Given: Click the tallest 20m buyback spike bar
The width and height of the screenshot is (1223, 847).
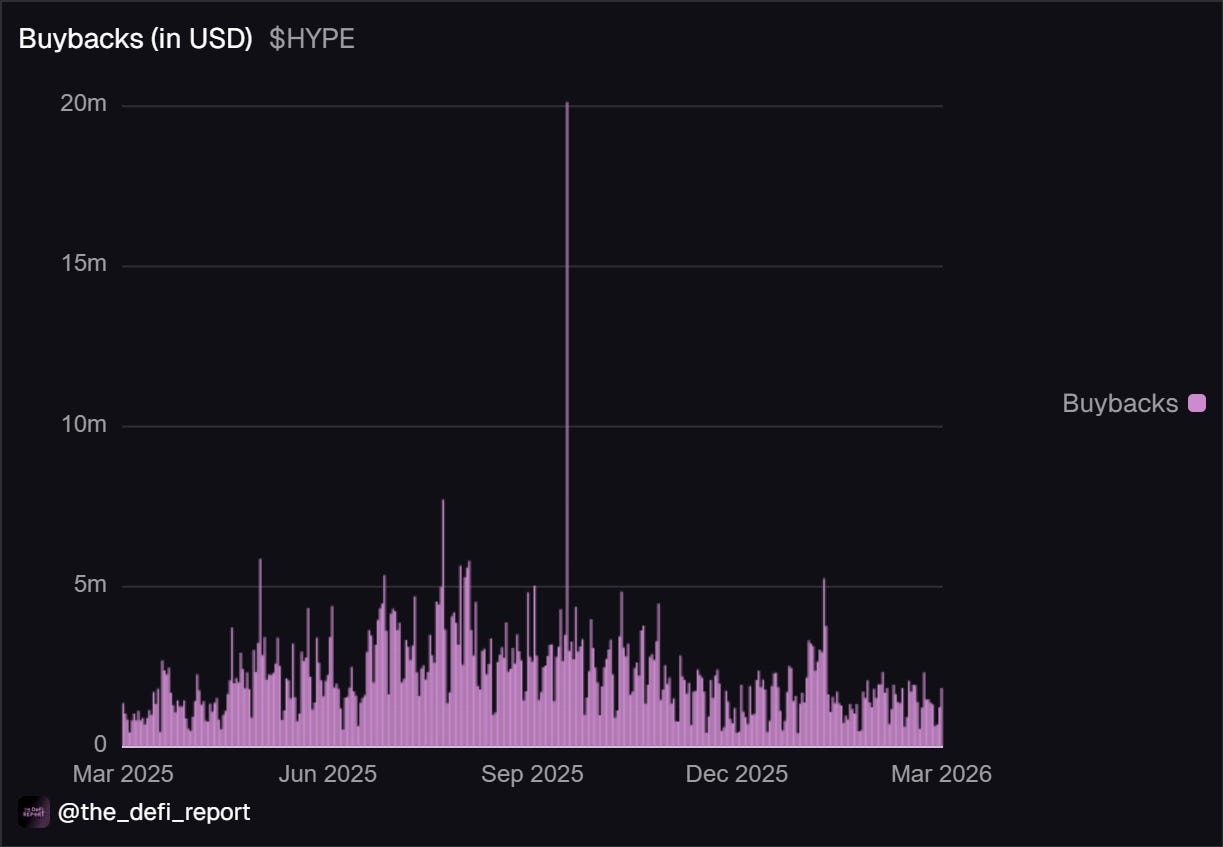Looking at the screenshot, I should (567, 424).
